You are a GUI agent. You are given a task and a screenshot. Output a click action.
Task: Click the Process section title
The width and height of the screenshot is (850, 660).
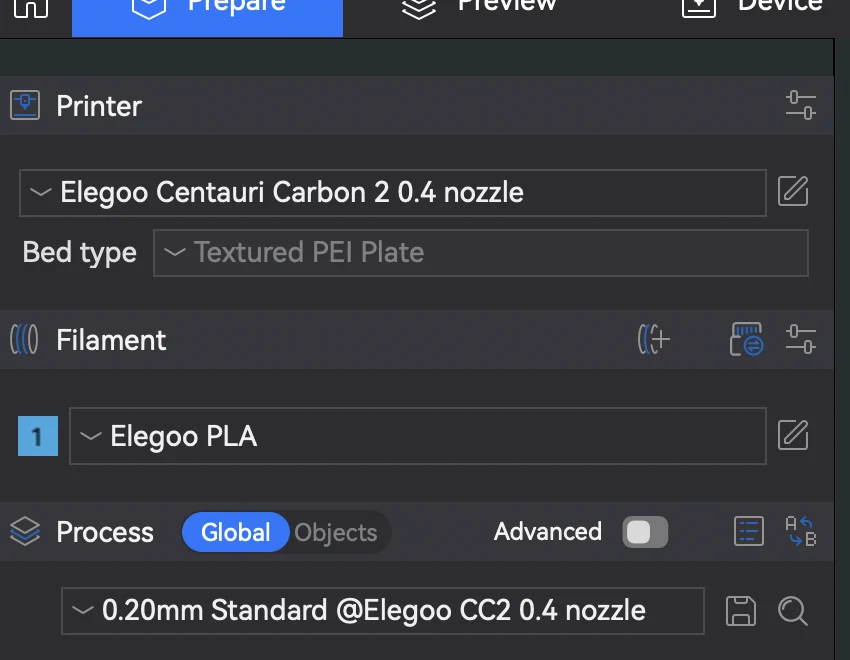(105, 532)
